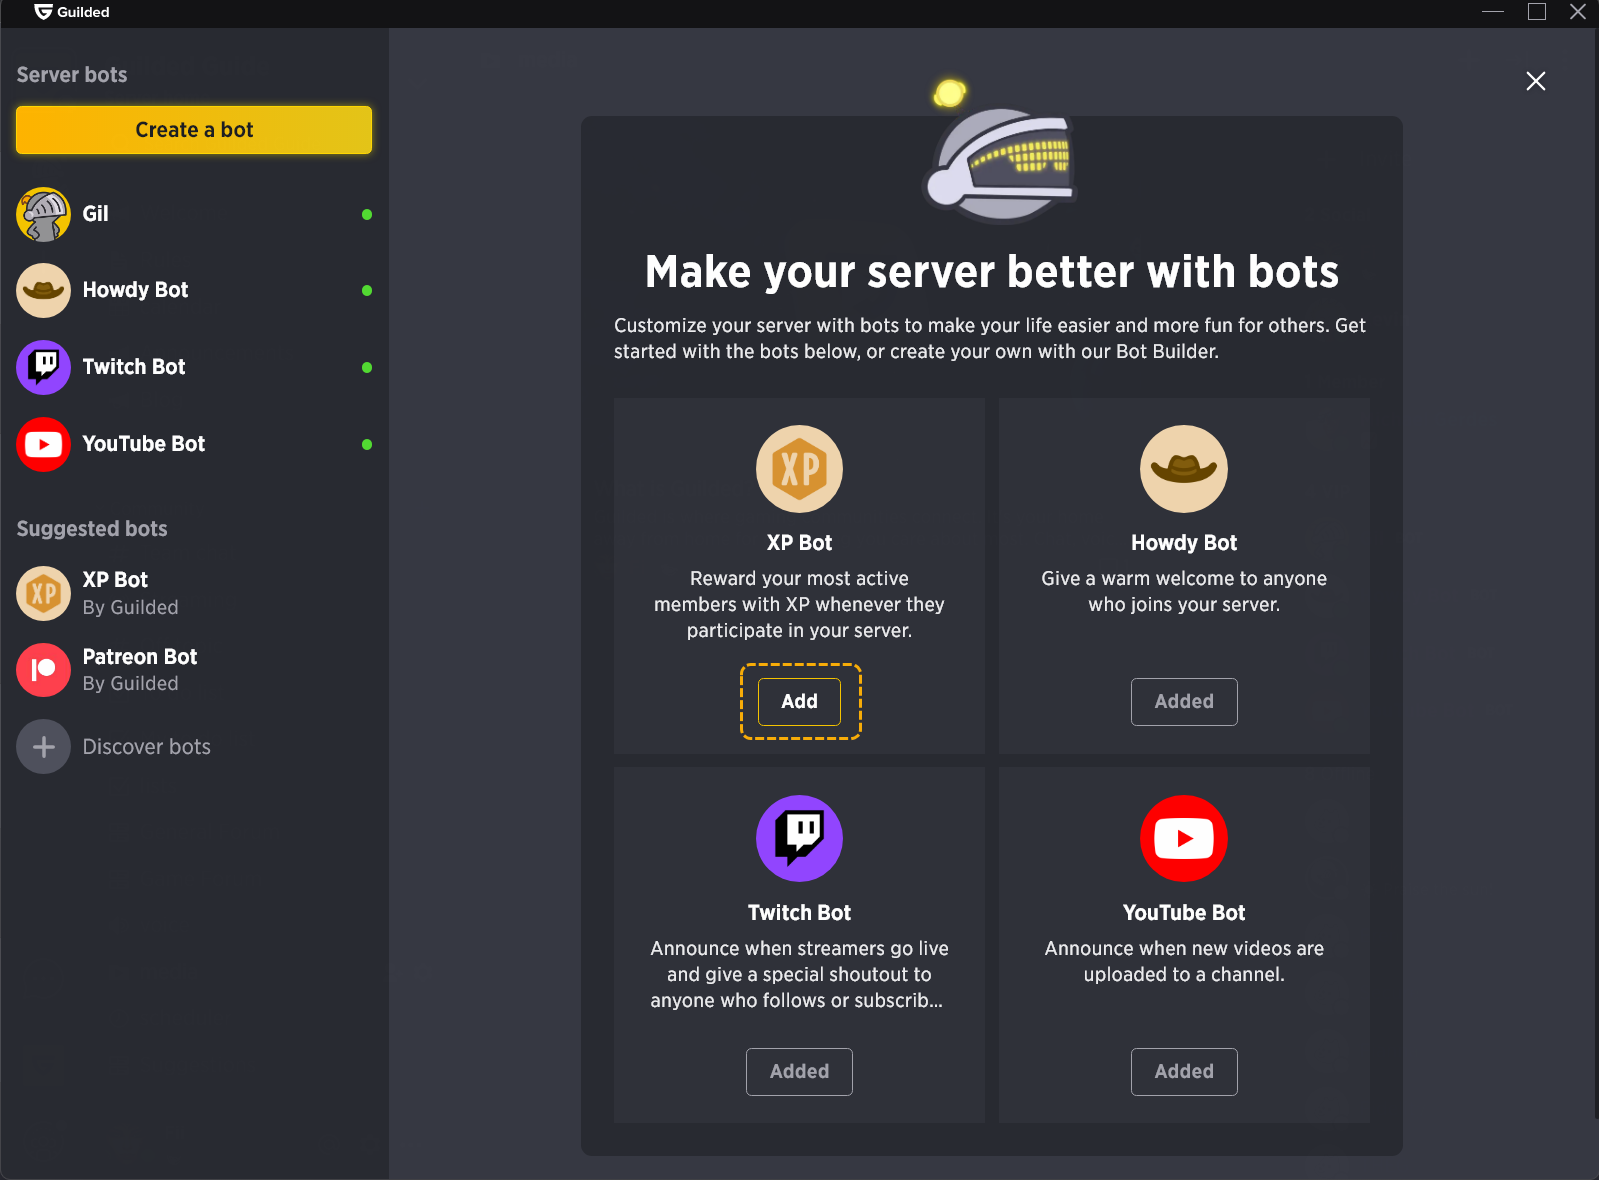Click 'Make your server better with bots' heading

point(992,272)
